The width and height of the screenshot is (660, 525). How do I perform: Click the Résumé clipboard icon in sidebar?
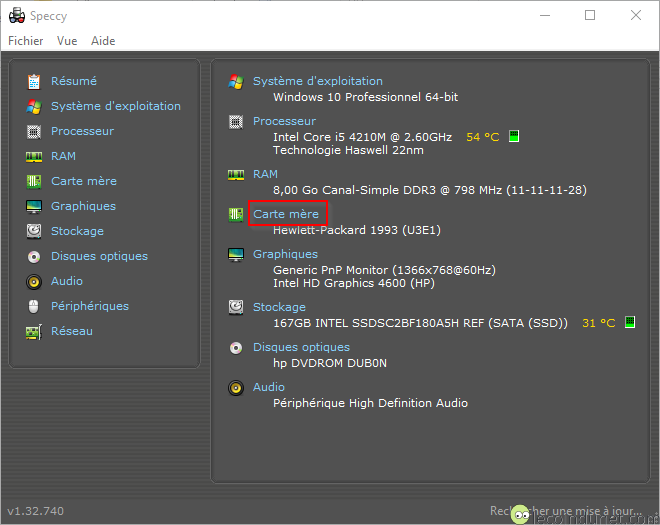click(x=34, y=81)
